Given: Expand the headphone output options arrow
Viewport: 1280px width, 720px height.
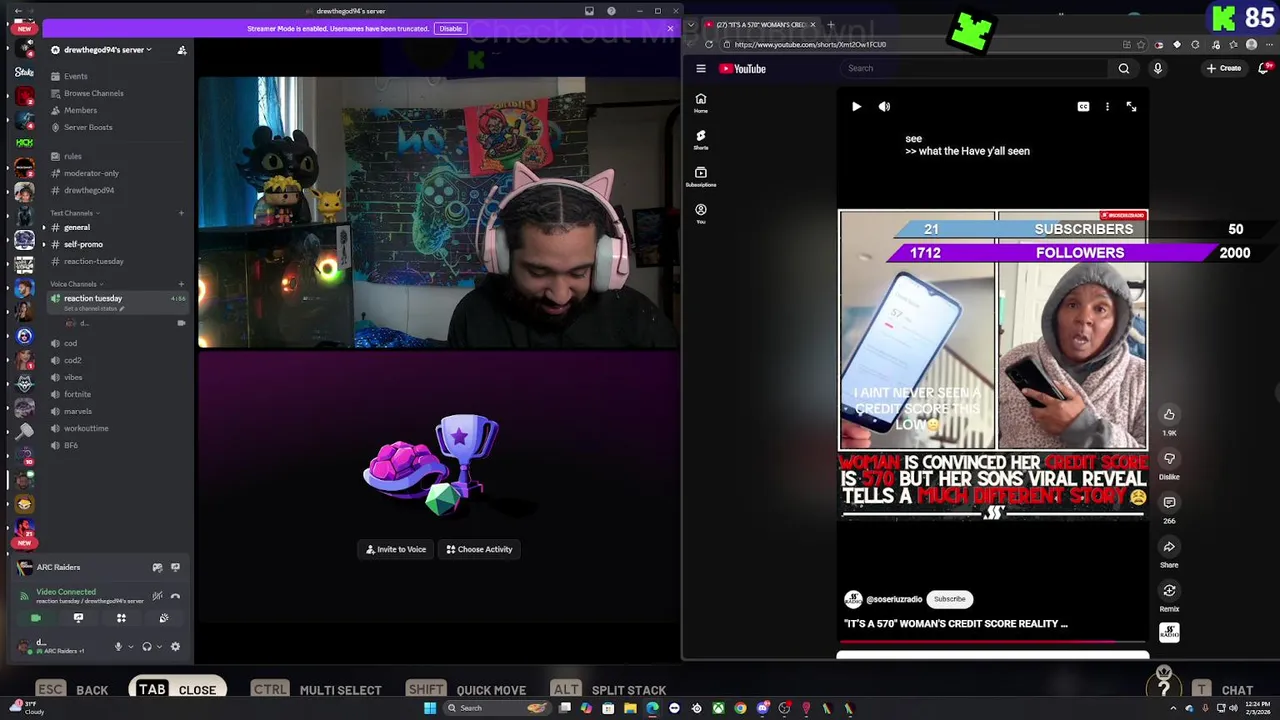Looking at the screenshot, I should (159, 647).
